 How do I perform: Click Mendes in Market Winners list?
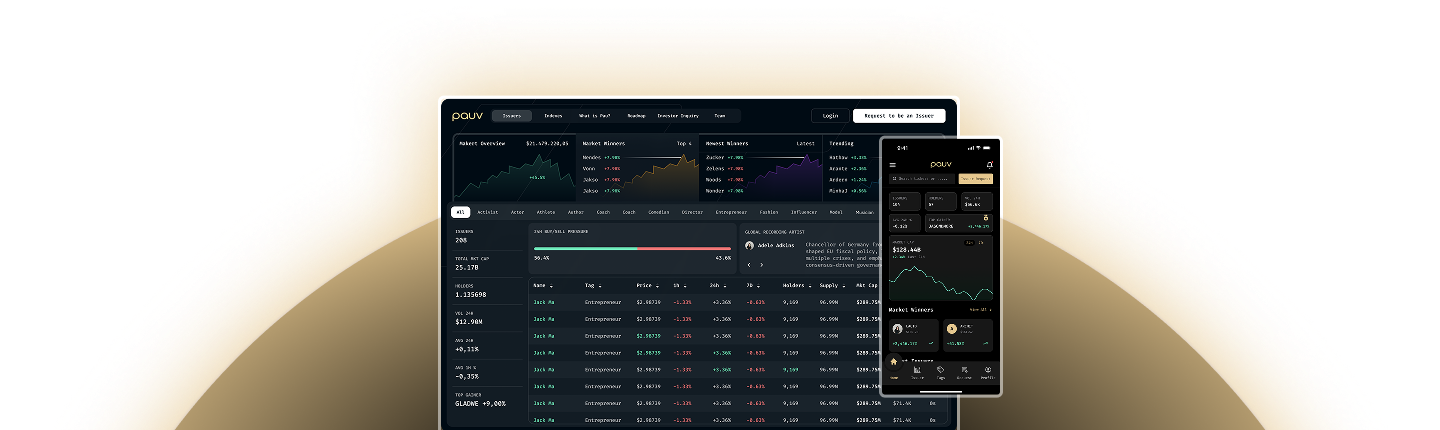[x=591, y=157]
